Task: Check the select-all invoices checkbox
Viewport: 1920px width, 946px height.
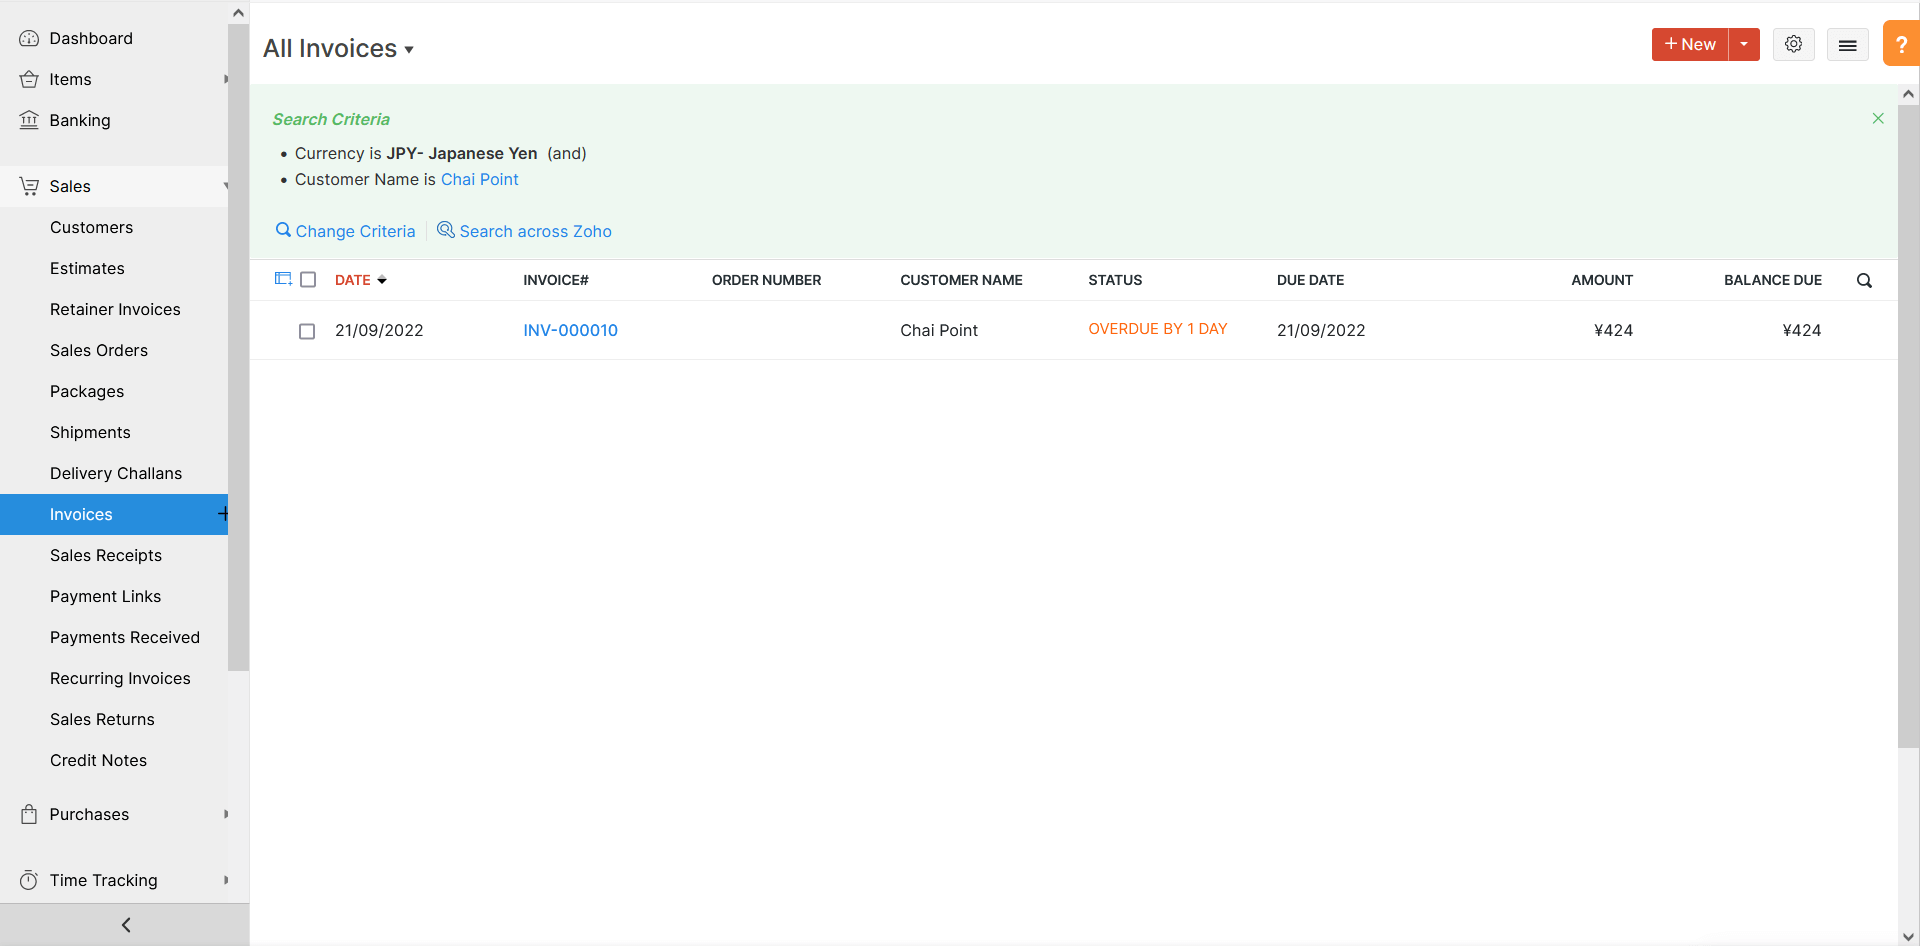Action: 307,279
